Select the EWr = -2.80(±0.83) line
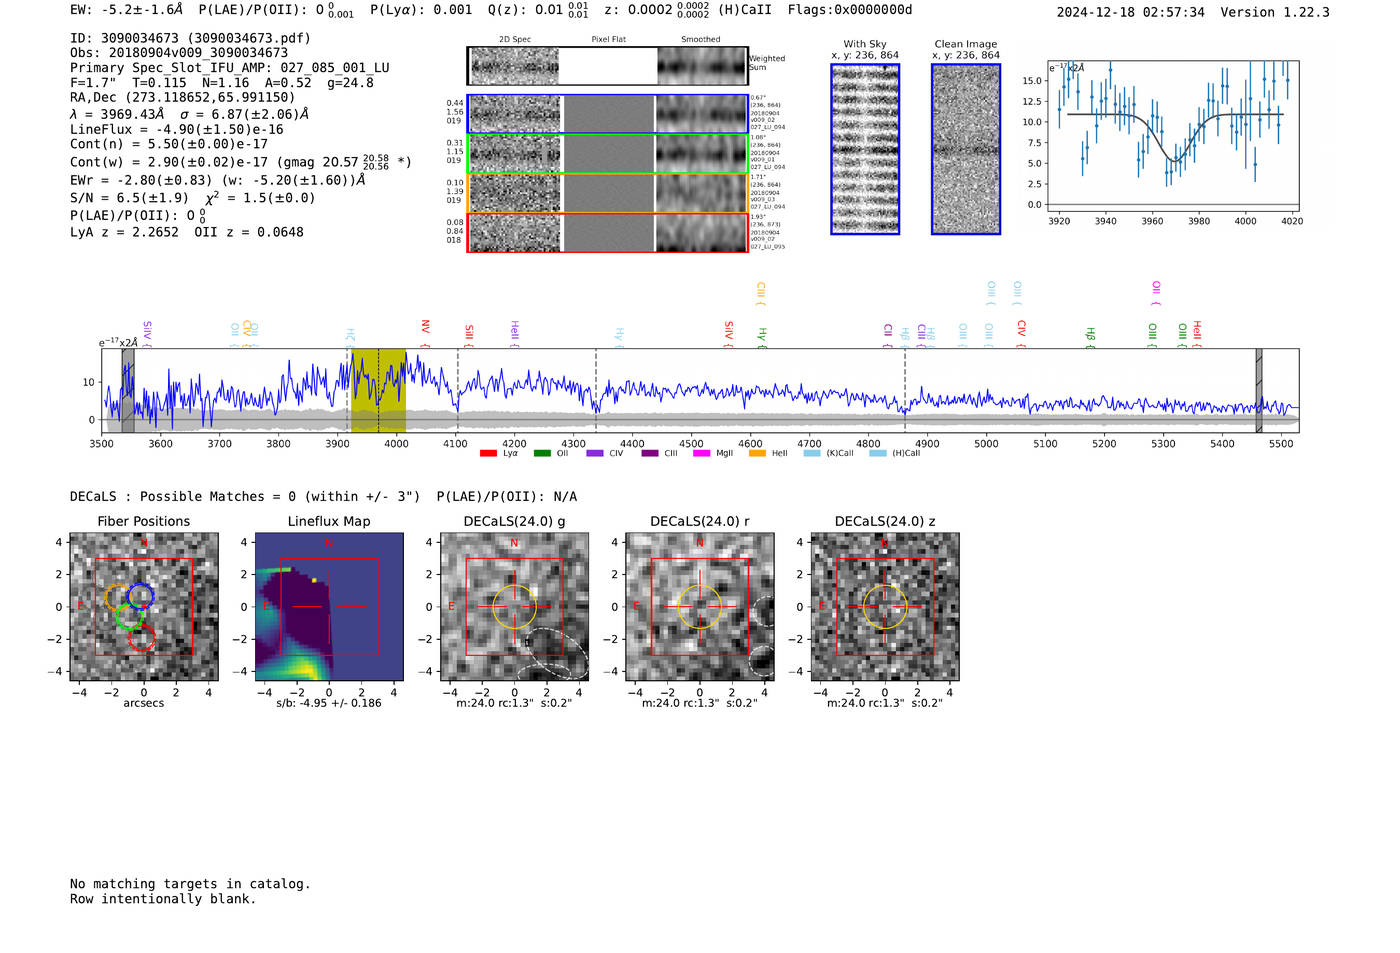The image size is (1400, 953). tap(217, 180)
